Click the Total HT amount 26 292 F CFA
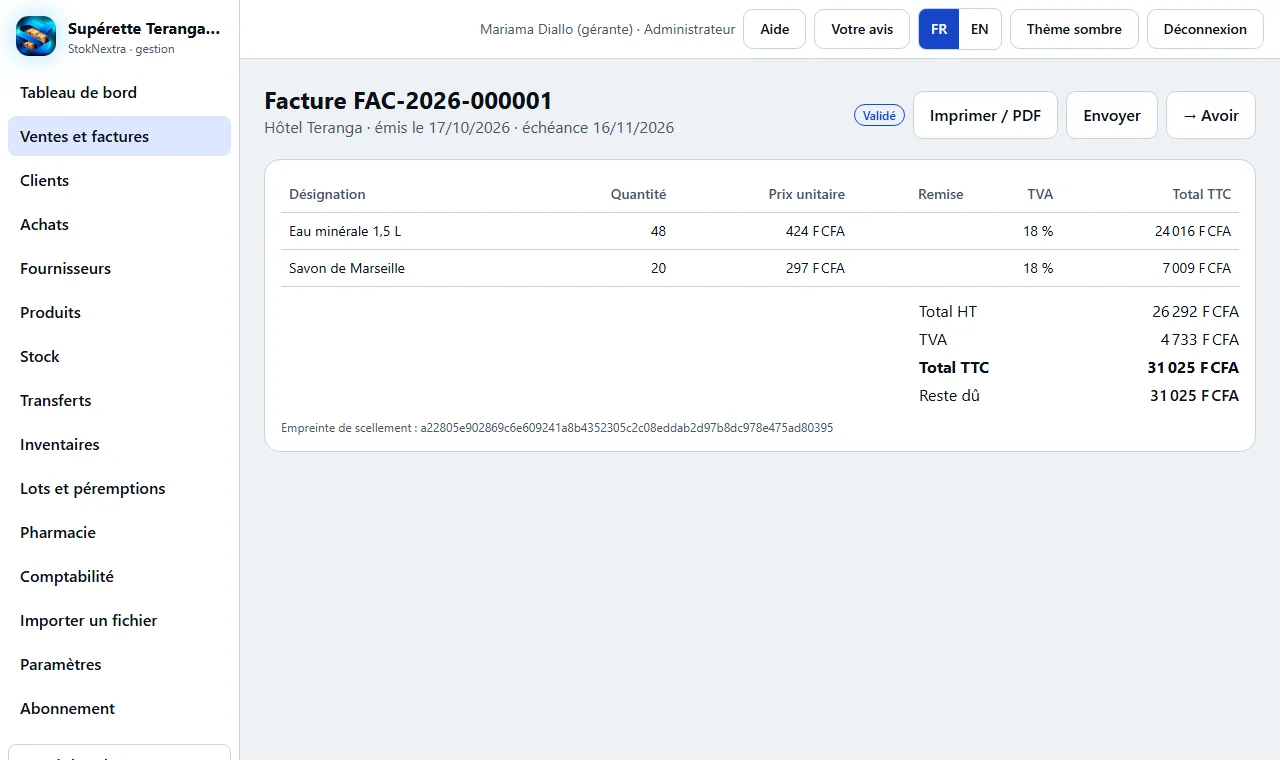 tap(1195, 311)
